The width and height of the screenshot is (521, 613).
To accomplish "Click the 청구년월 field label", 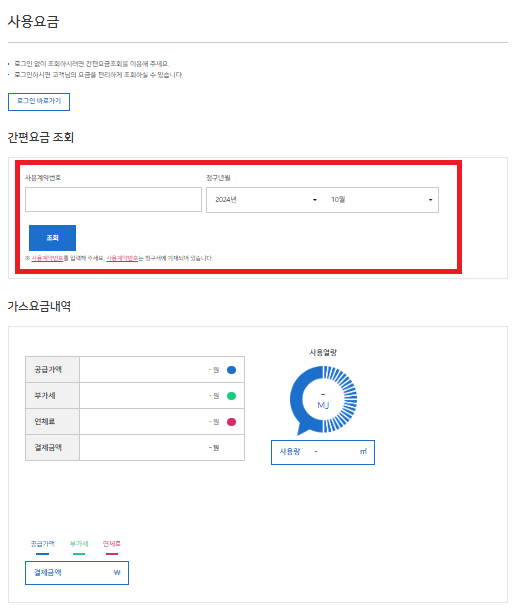I will [x=218, y=178].
